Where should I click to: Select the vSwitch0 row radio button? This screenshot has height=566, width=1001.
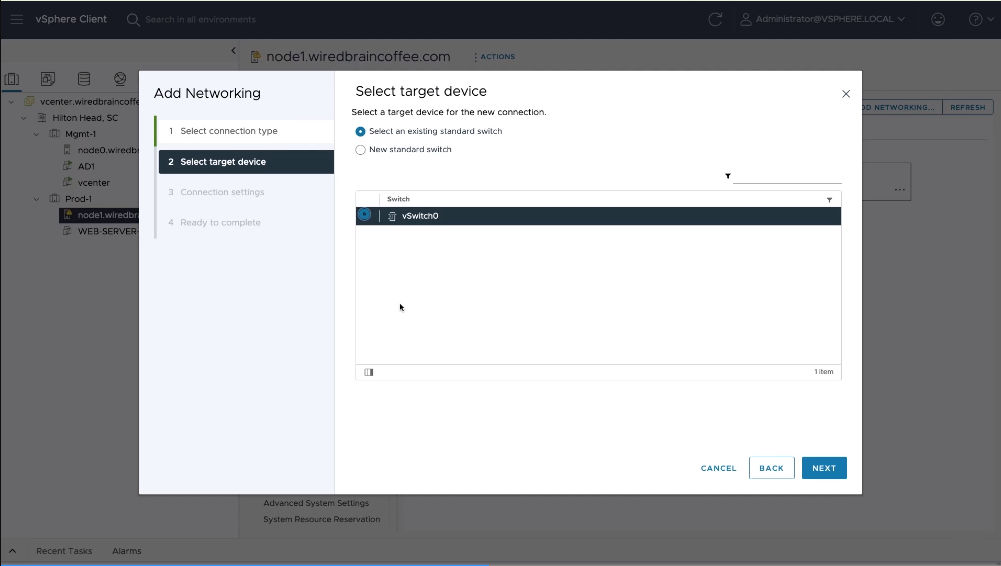tap(365, 215)
